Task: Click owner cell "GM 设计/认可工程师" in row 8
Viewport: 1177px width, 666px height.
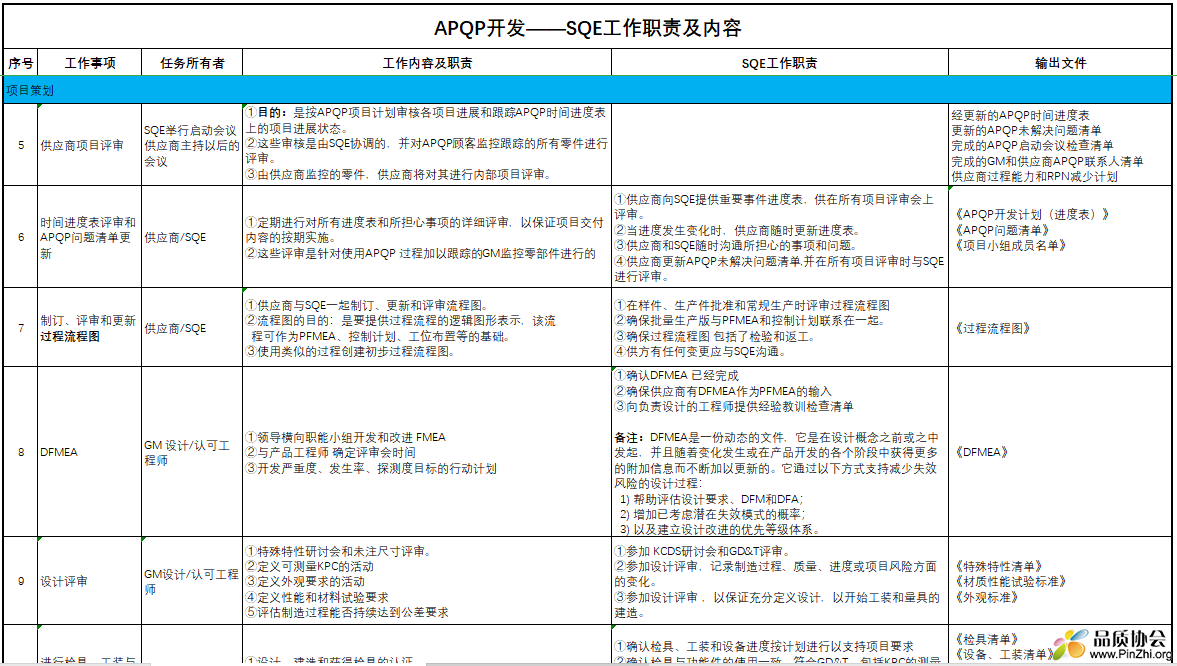Action: click(192, 451)
